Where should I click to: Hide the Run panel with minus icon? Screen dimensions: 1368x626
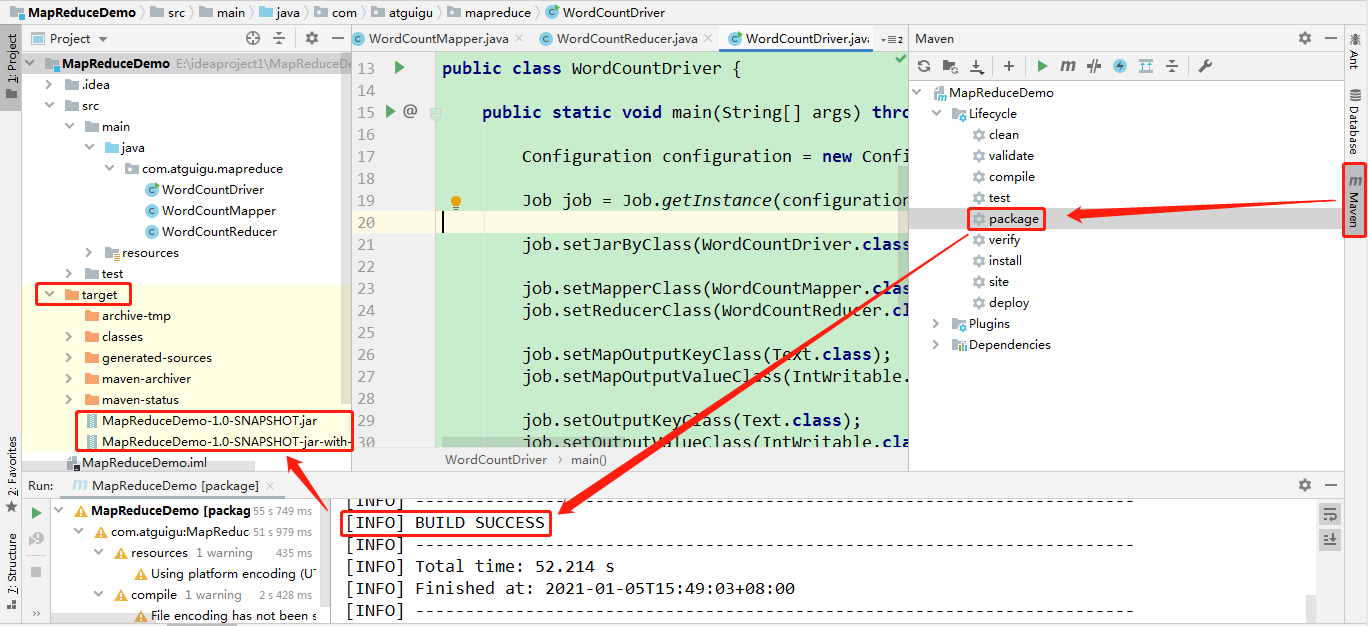(1331, 485)
